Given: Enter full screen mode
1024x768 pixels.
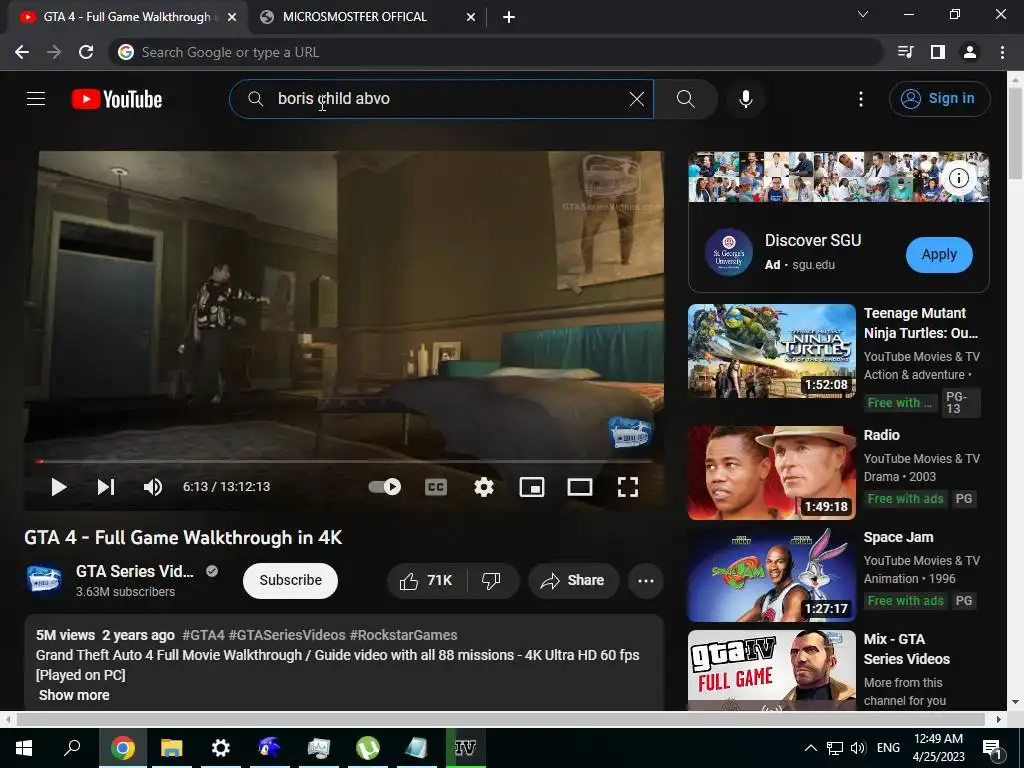Looking at the screenshot, I should point(628,487).
